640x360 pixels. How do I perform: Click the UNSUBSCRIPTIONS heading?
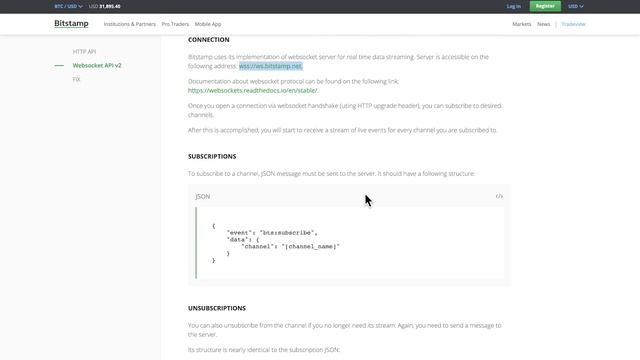pyautogui.click(x=217, y=308)
